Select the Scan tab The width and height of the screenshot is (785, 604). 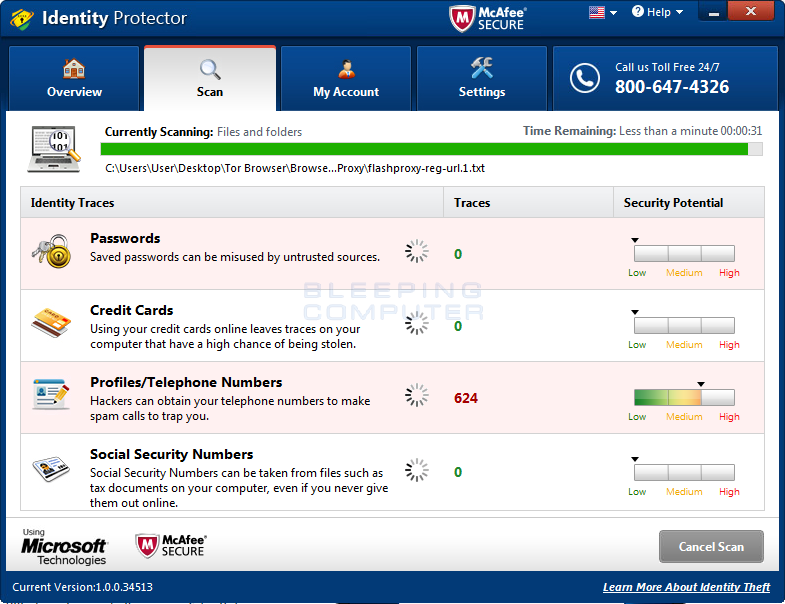pos(210,79)
